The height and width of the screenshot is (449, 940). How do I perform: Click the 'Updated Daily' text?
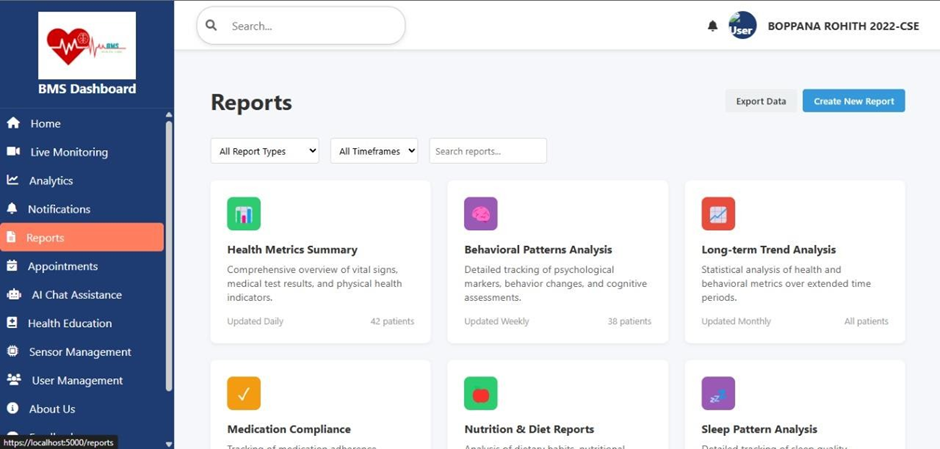click(x=255, y=321)
